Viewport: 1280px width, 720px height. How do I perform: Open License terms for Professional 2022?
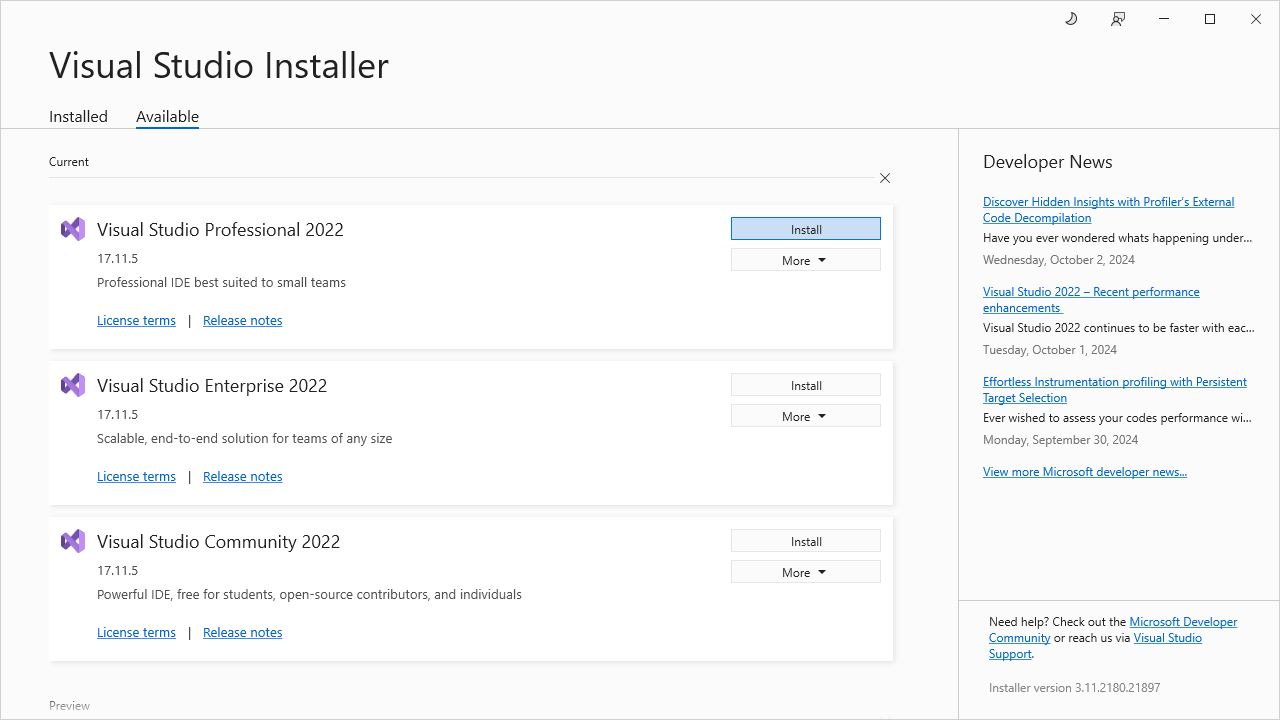pos(136,320)
